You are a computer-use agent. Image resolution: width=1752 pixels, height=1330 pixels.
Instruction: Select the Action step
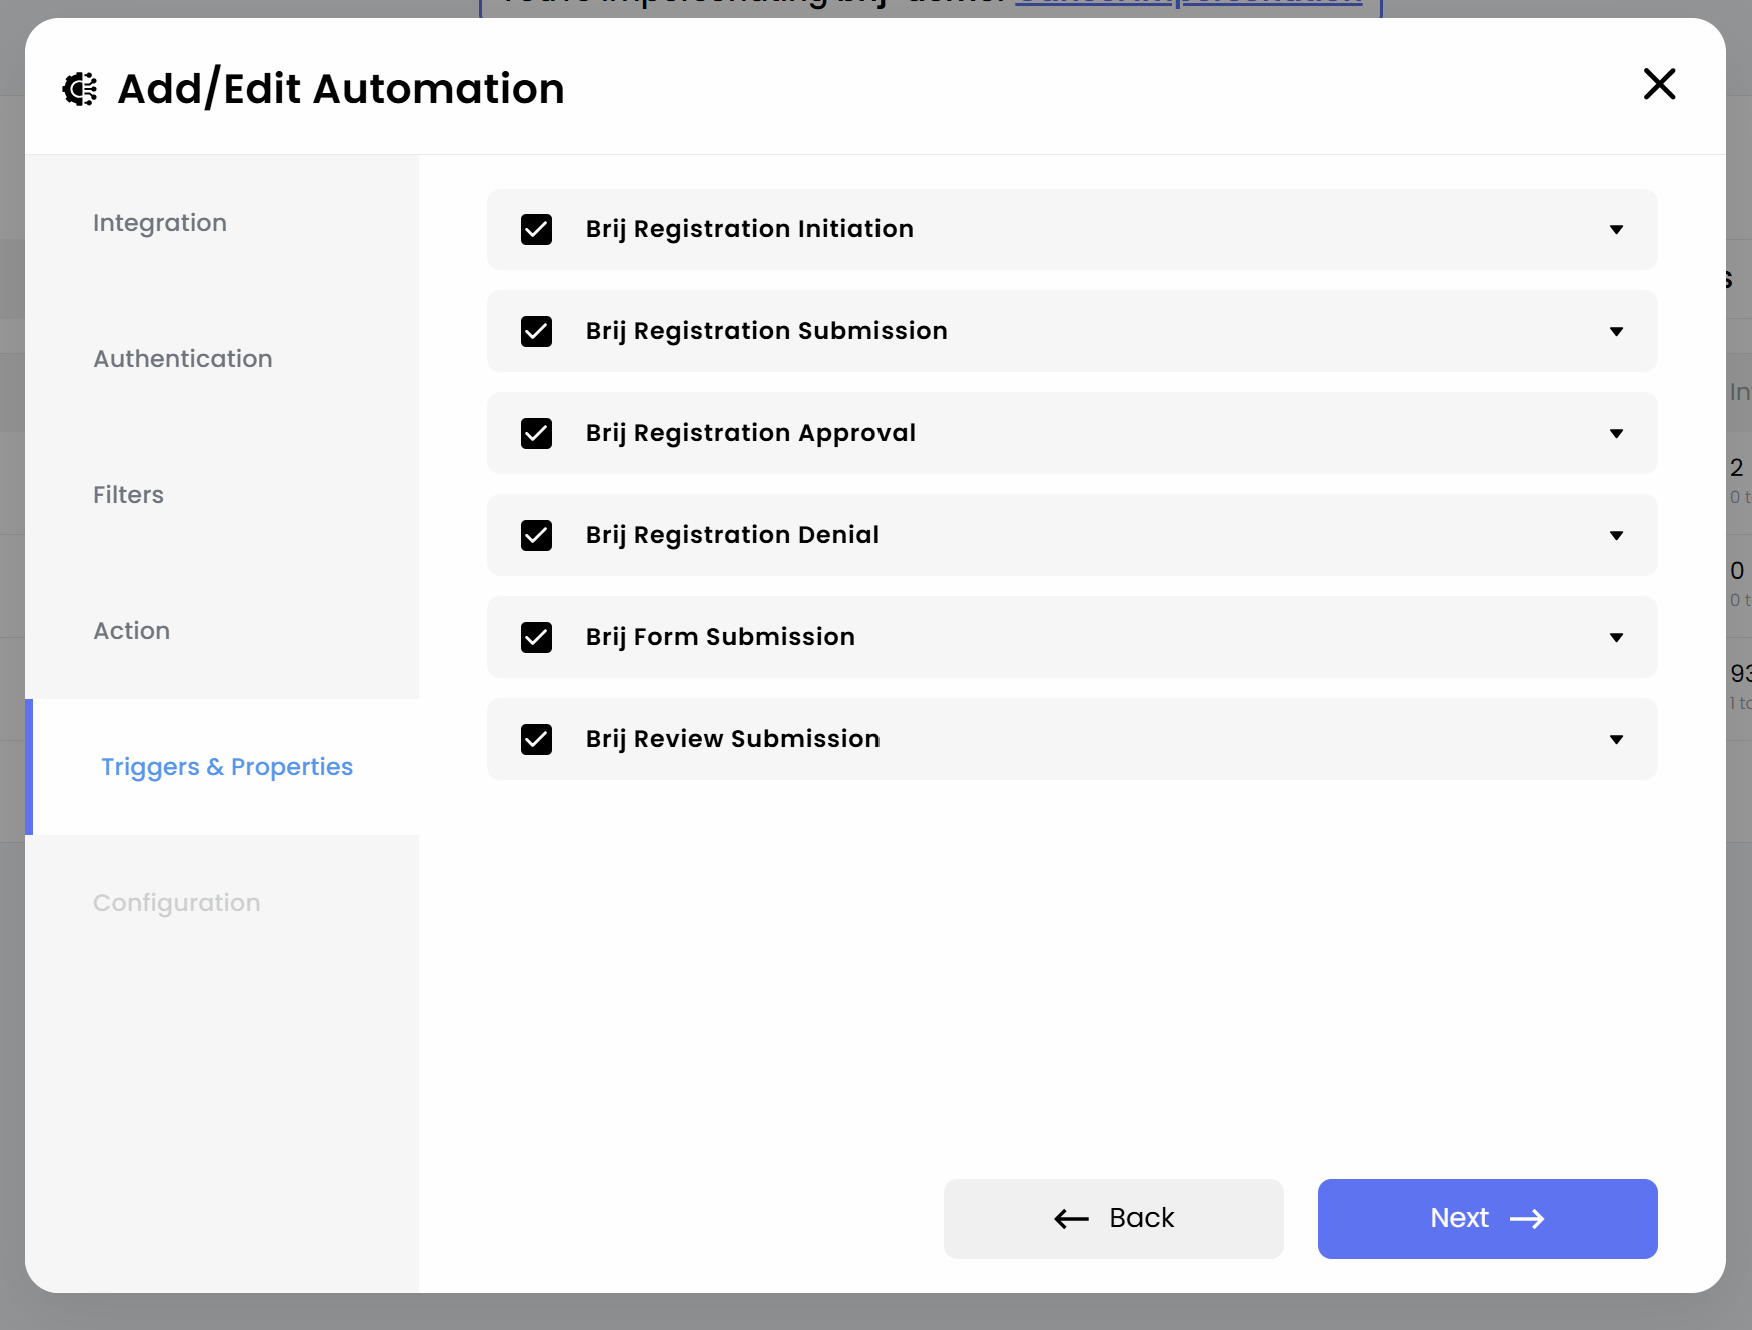tap(132, 631)
